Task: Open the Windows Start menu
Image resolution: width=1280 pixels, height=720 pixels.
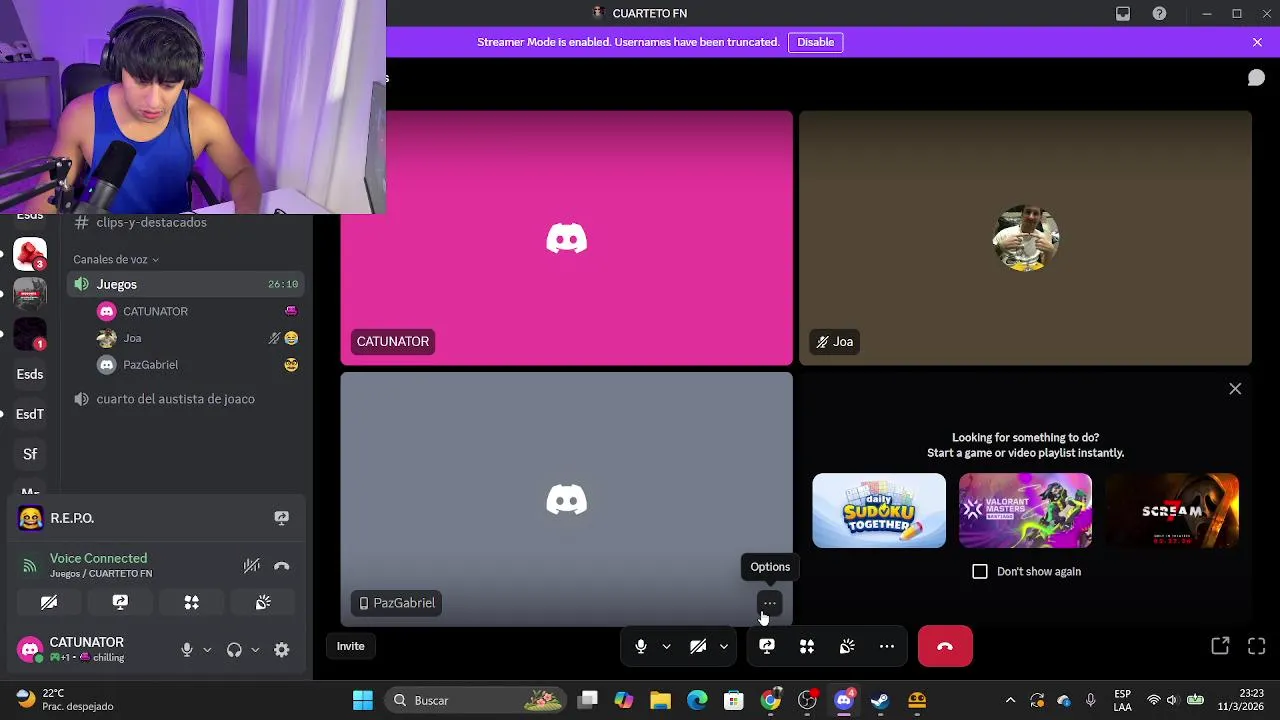Action: (362, 700)
